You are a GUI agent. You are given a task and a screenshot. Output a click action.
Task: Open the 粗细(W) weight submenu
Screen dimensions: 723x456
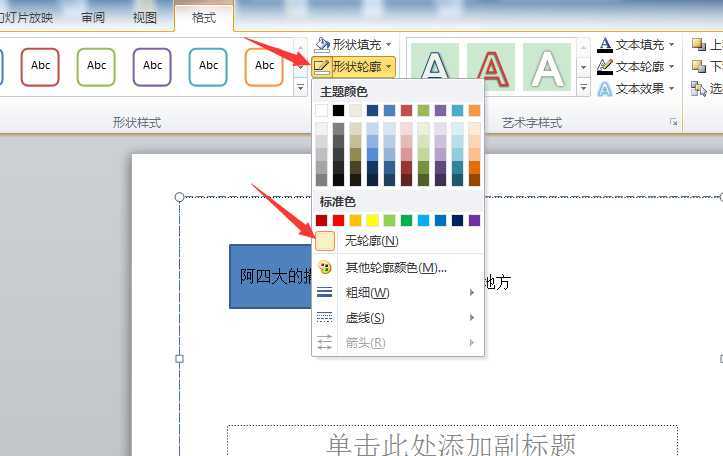click(398, 293)
